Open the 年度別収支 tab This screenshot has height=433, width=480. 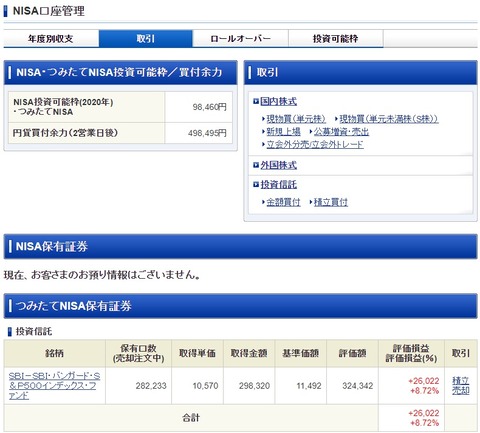coord(51,39)
